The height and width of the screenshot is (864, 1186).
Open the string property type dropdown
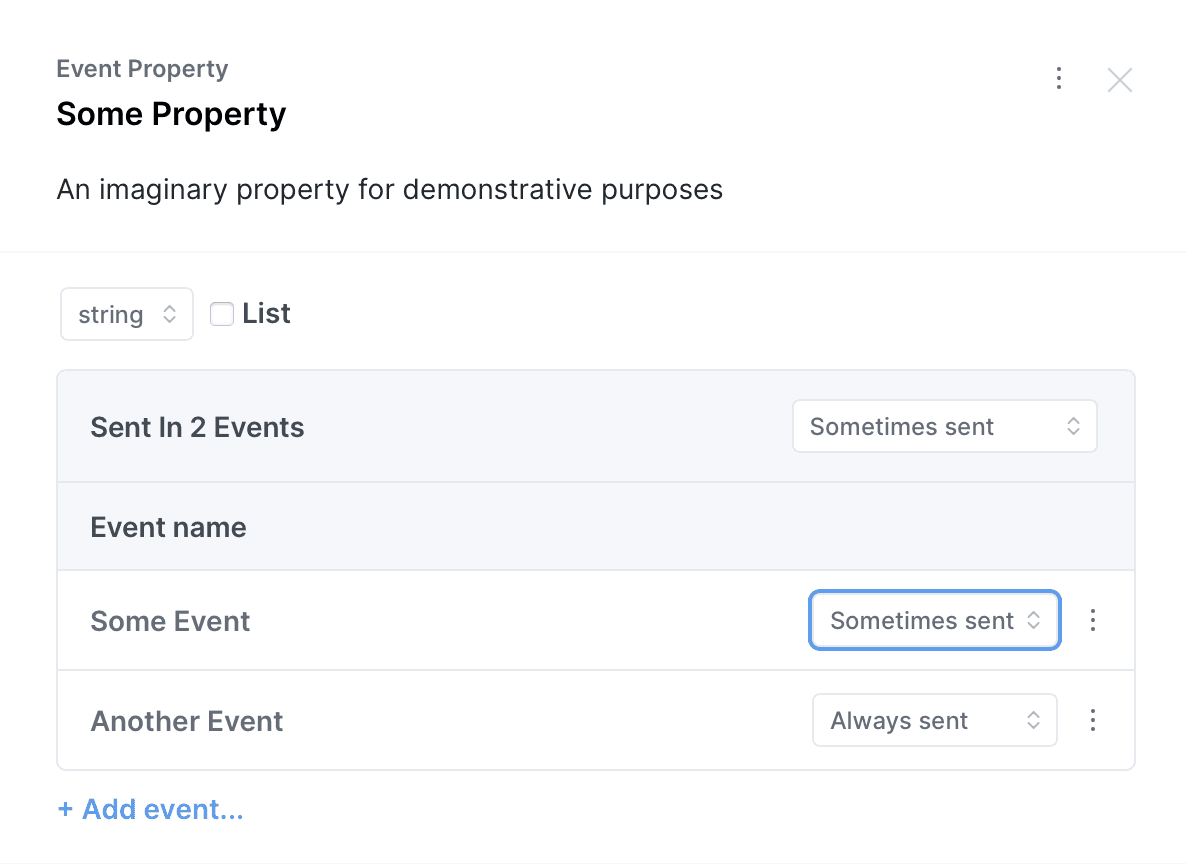126,313
